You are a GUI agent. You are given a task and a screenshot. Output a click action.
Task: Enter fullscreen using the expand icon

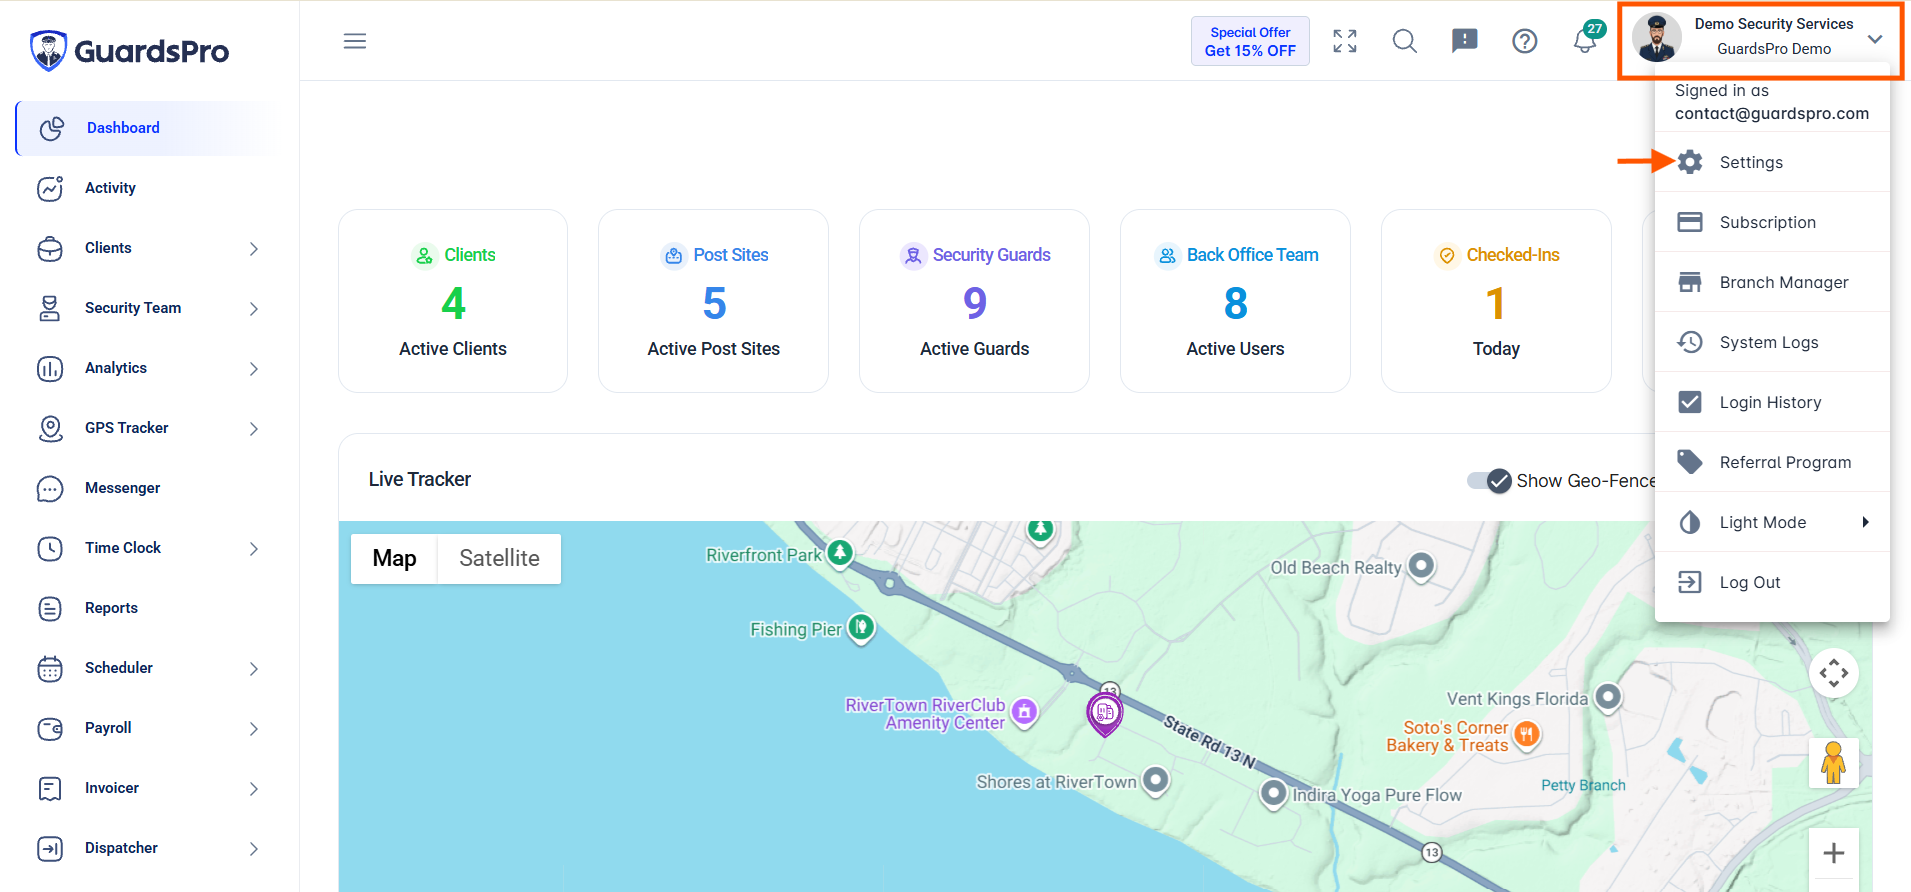(1345, 41)
